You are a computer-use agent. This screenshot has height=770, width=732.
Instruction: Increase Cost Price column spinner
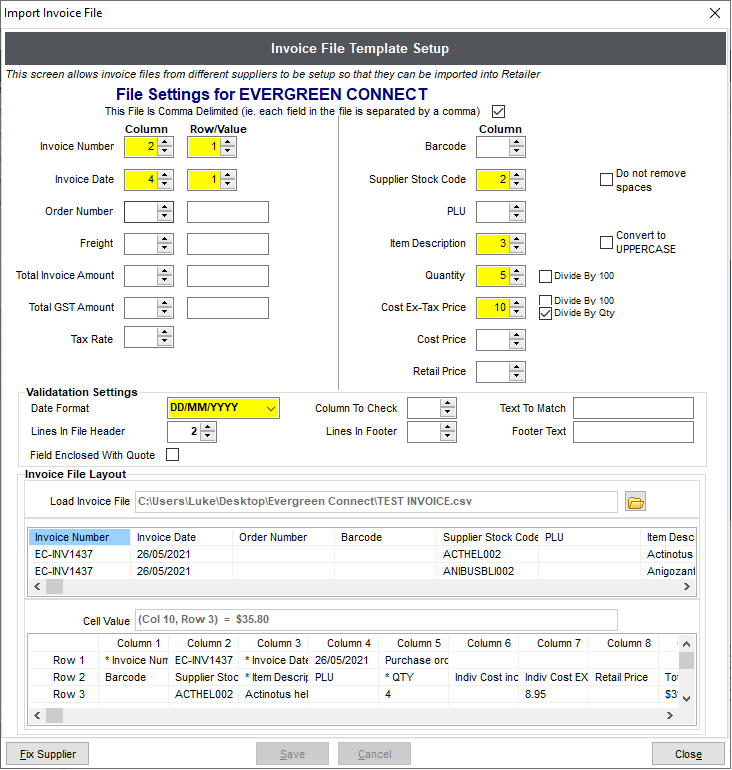(516, 335)
